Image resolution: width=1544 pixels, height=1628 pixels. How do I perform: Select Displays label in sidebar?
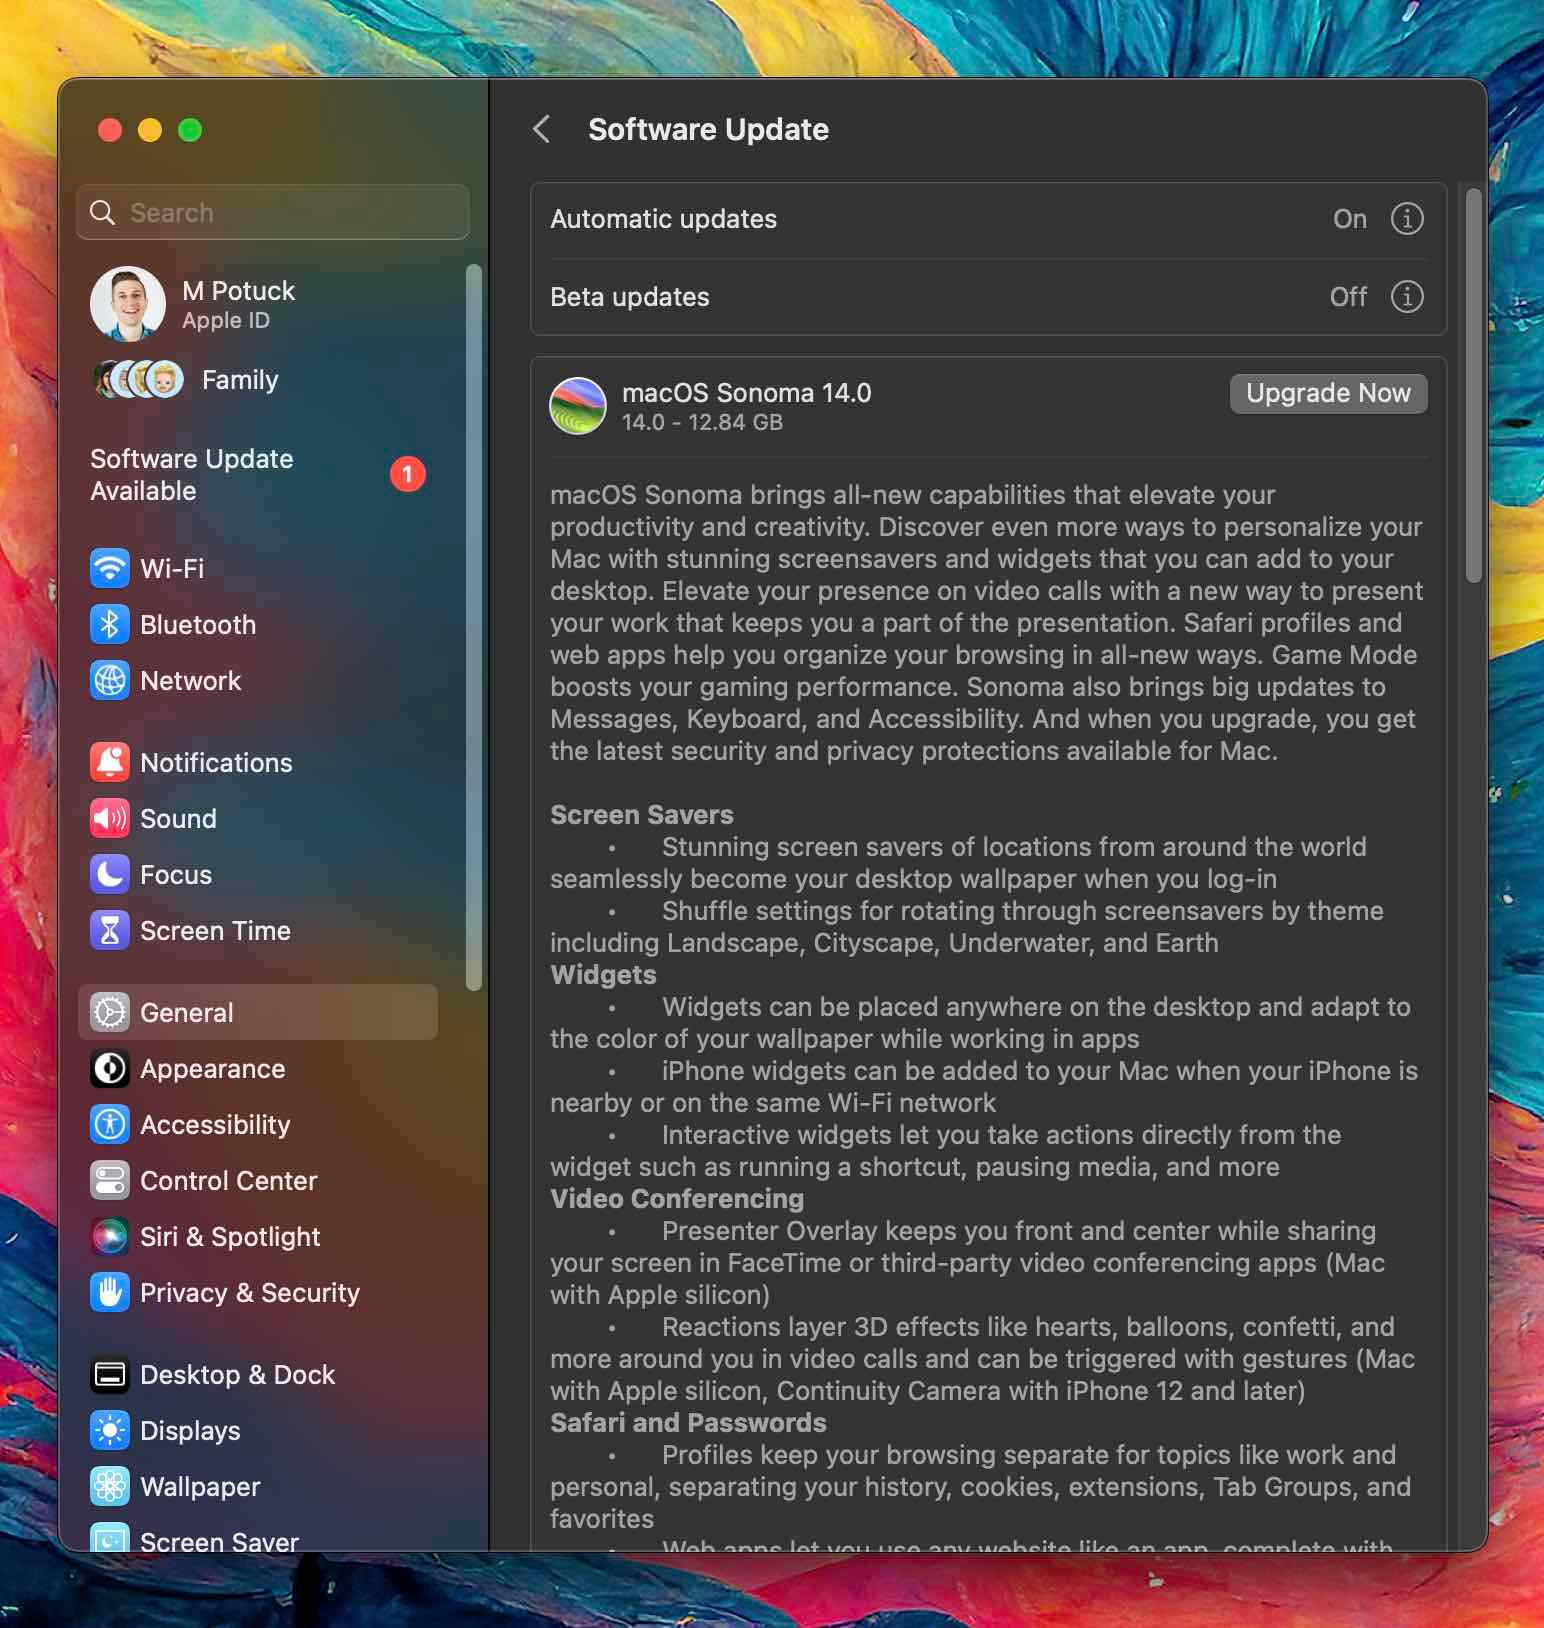[x=190, y=1430]
